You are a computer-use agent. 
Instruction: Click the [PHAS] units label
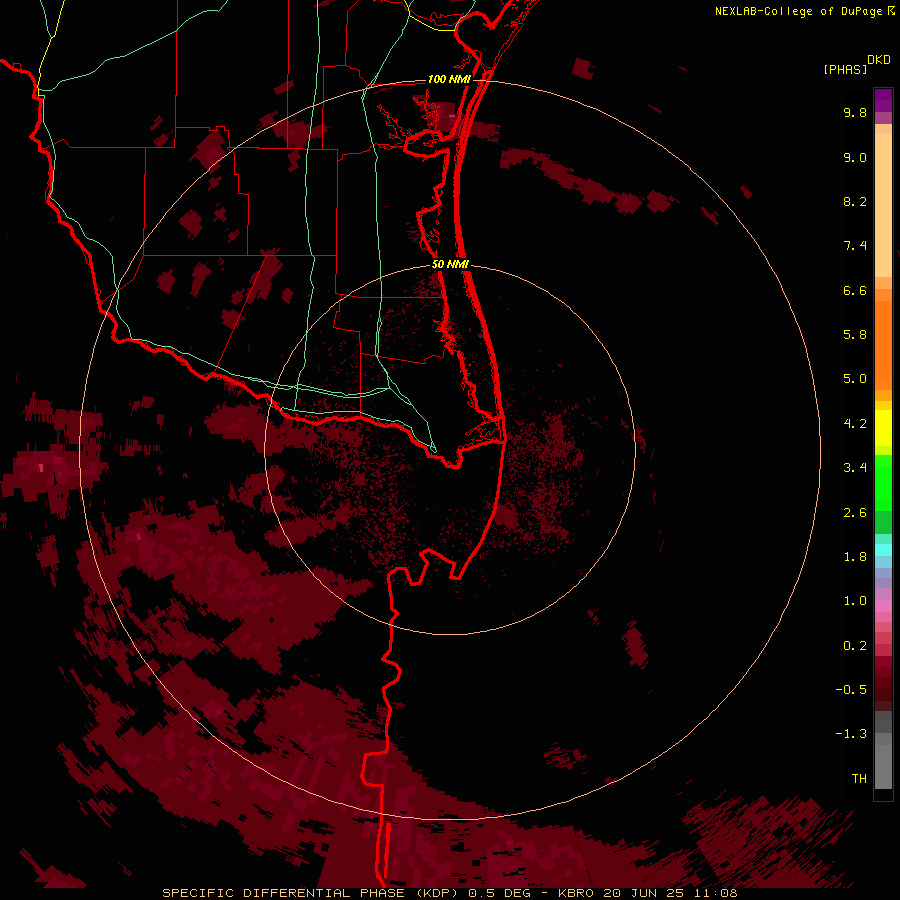click(x=845, y=69)
